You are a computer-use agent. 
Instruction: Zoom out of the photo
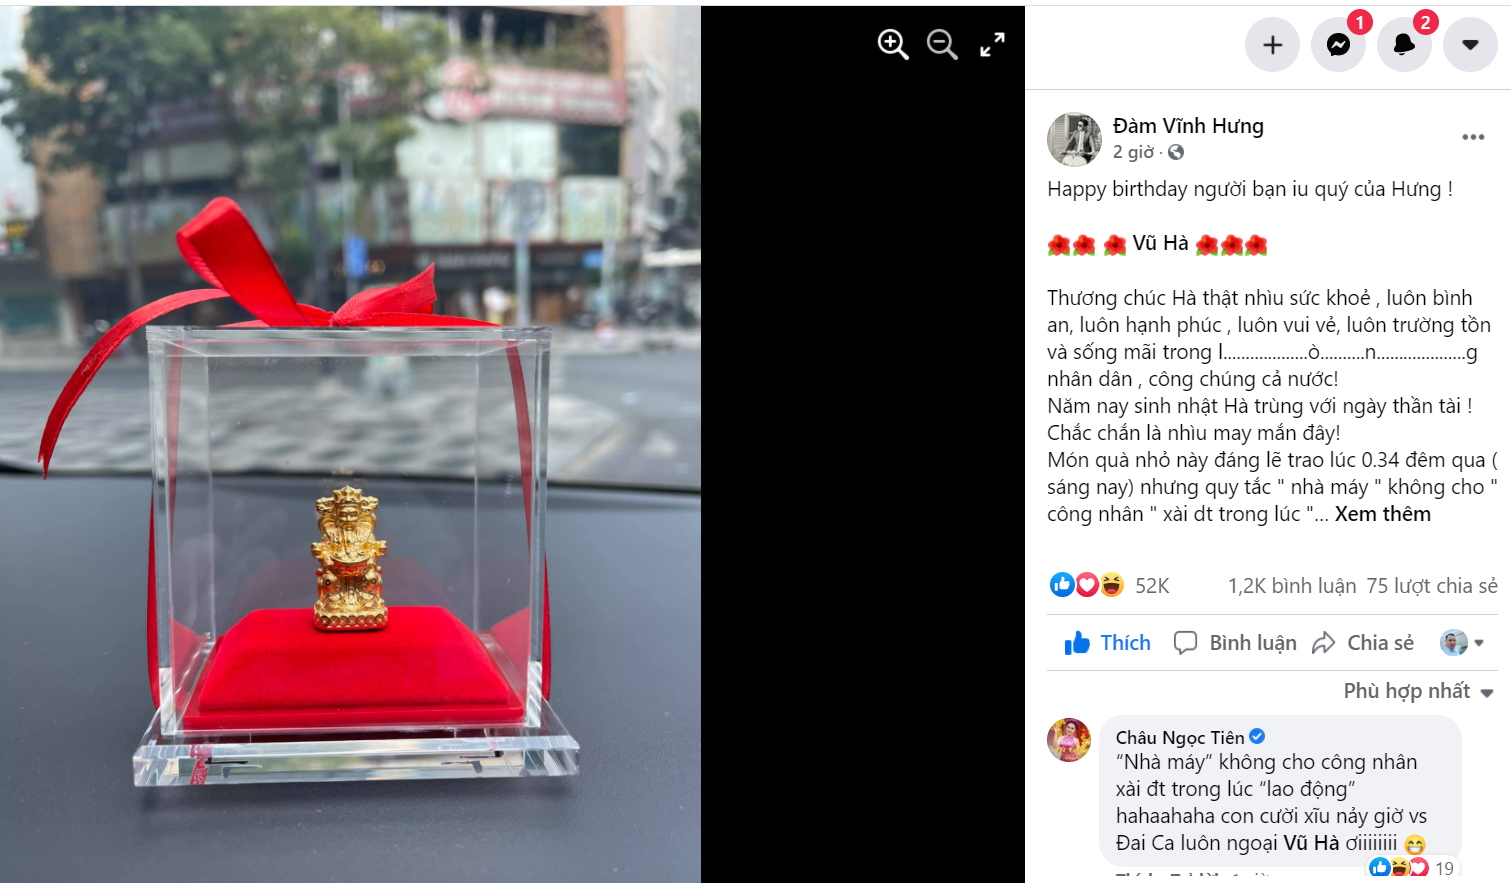[x=942, y=44]
